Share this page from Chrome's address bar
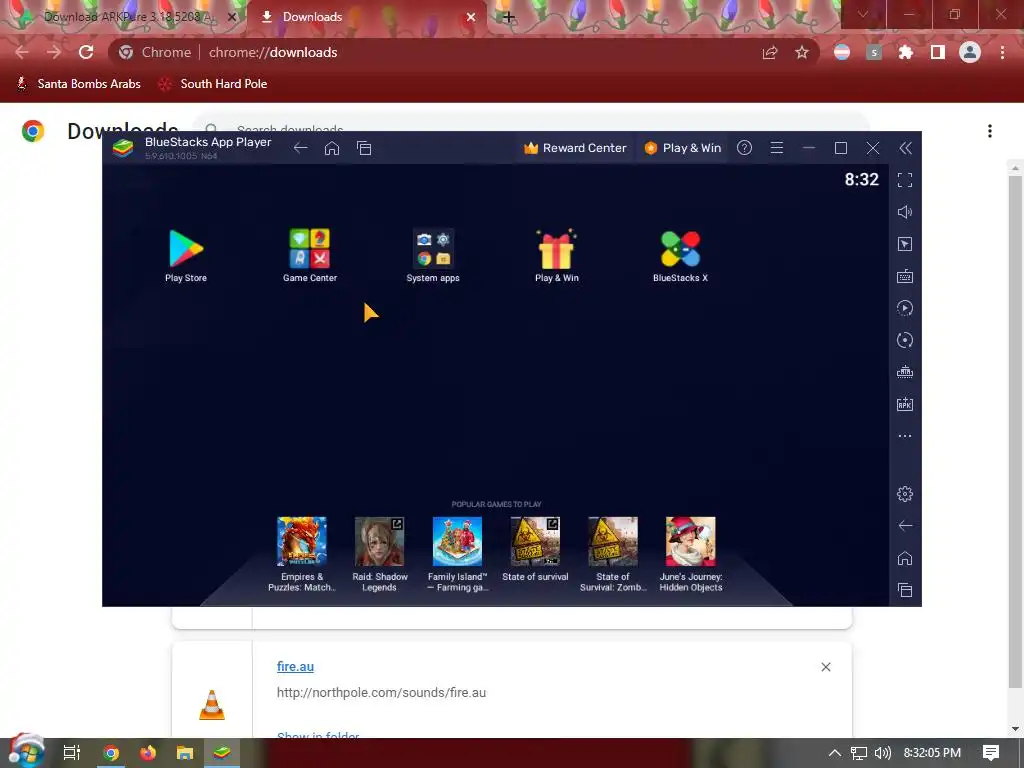1024x768 pixels. pyautogui.click(x=770, y=52)
